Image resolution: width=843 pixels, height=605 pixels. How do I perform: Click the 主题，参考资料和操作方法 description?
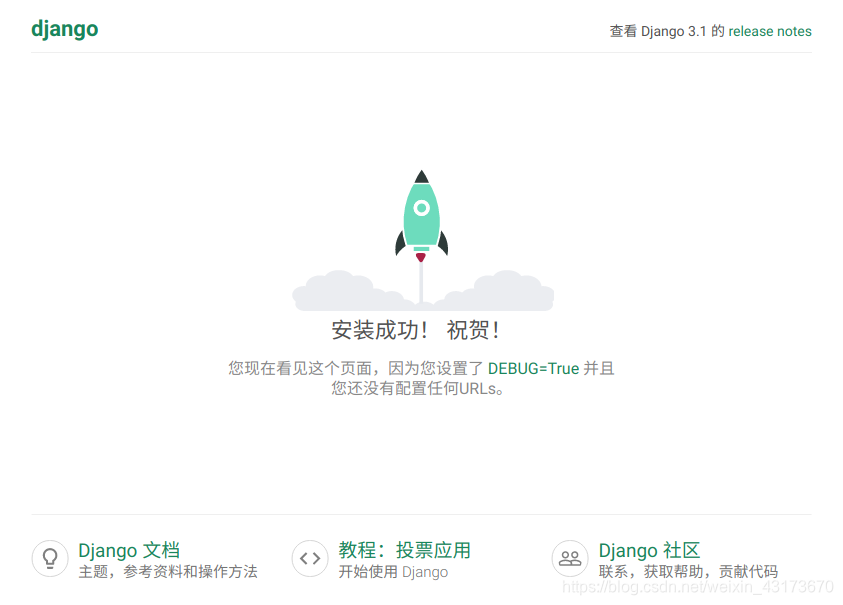168,571
